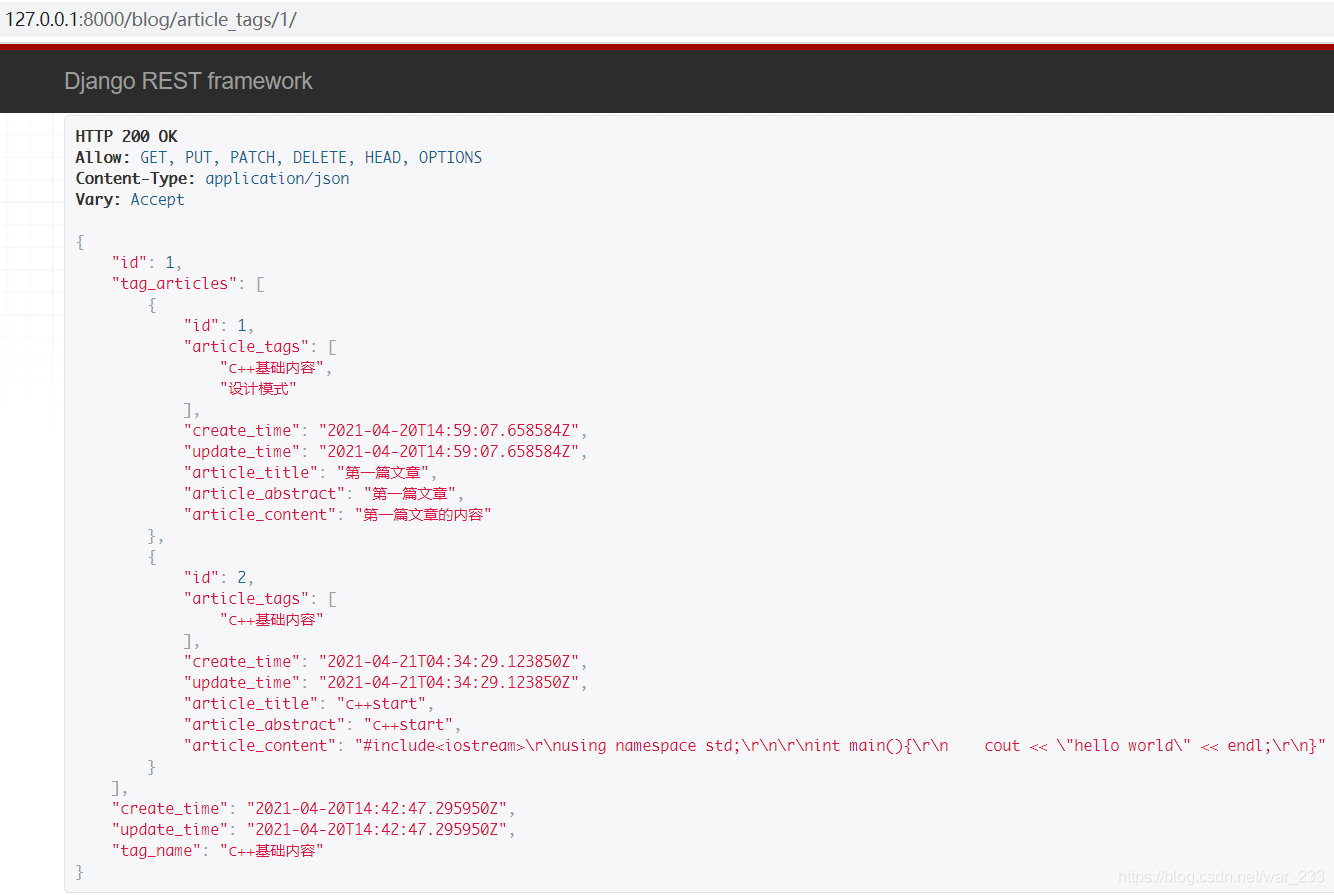Click the "设计模式" tag string
Viewport: 1334px width, 895px height.
click(258, 388)
